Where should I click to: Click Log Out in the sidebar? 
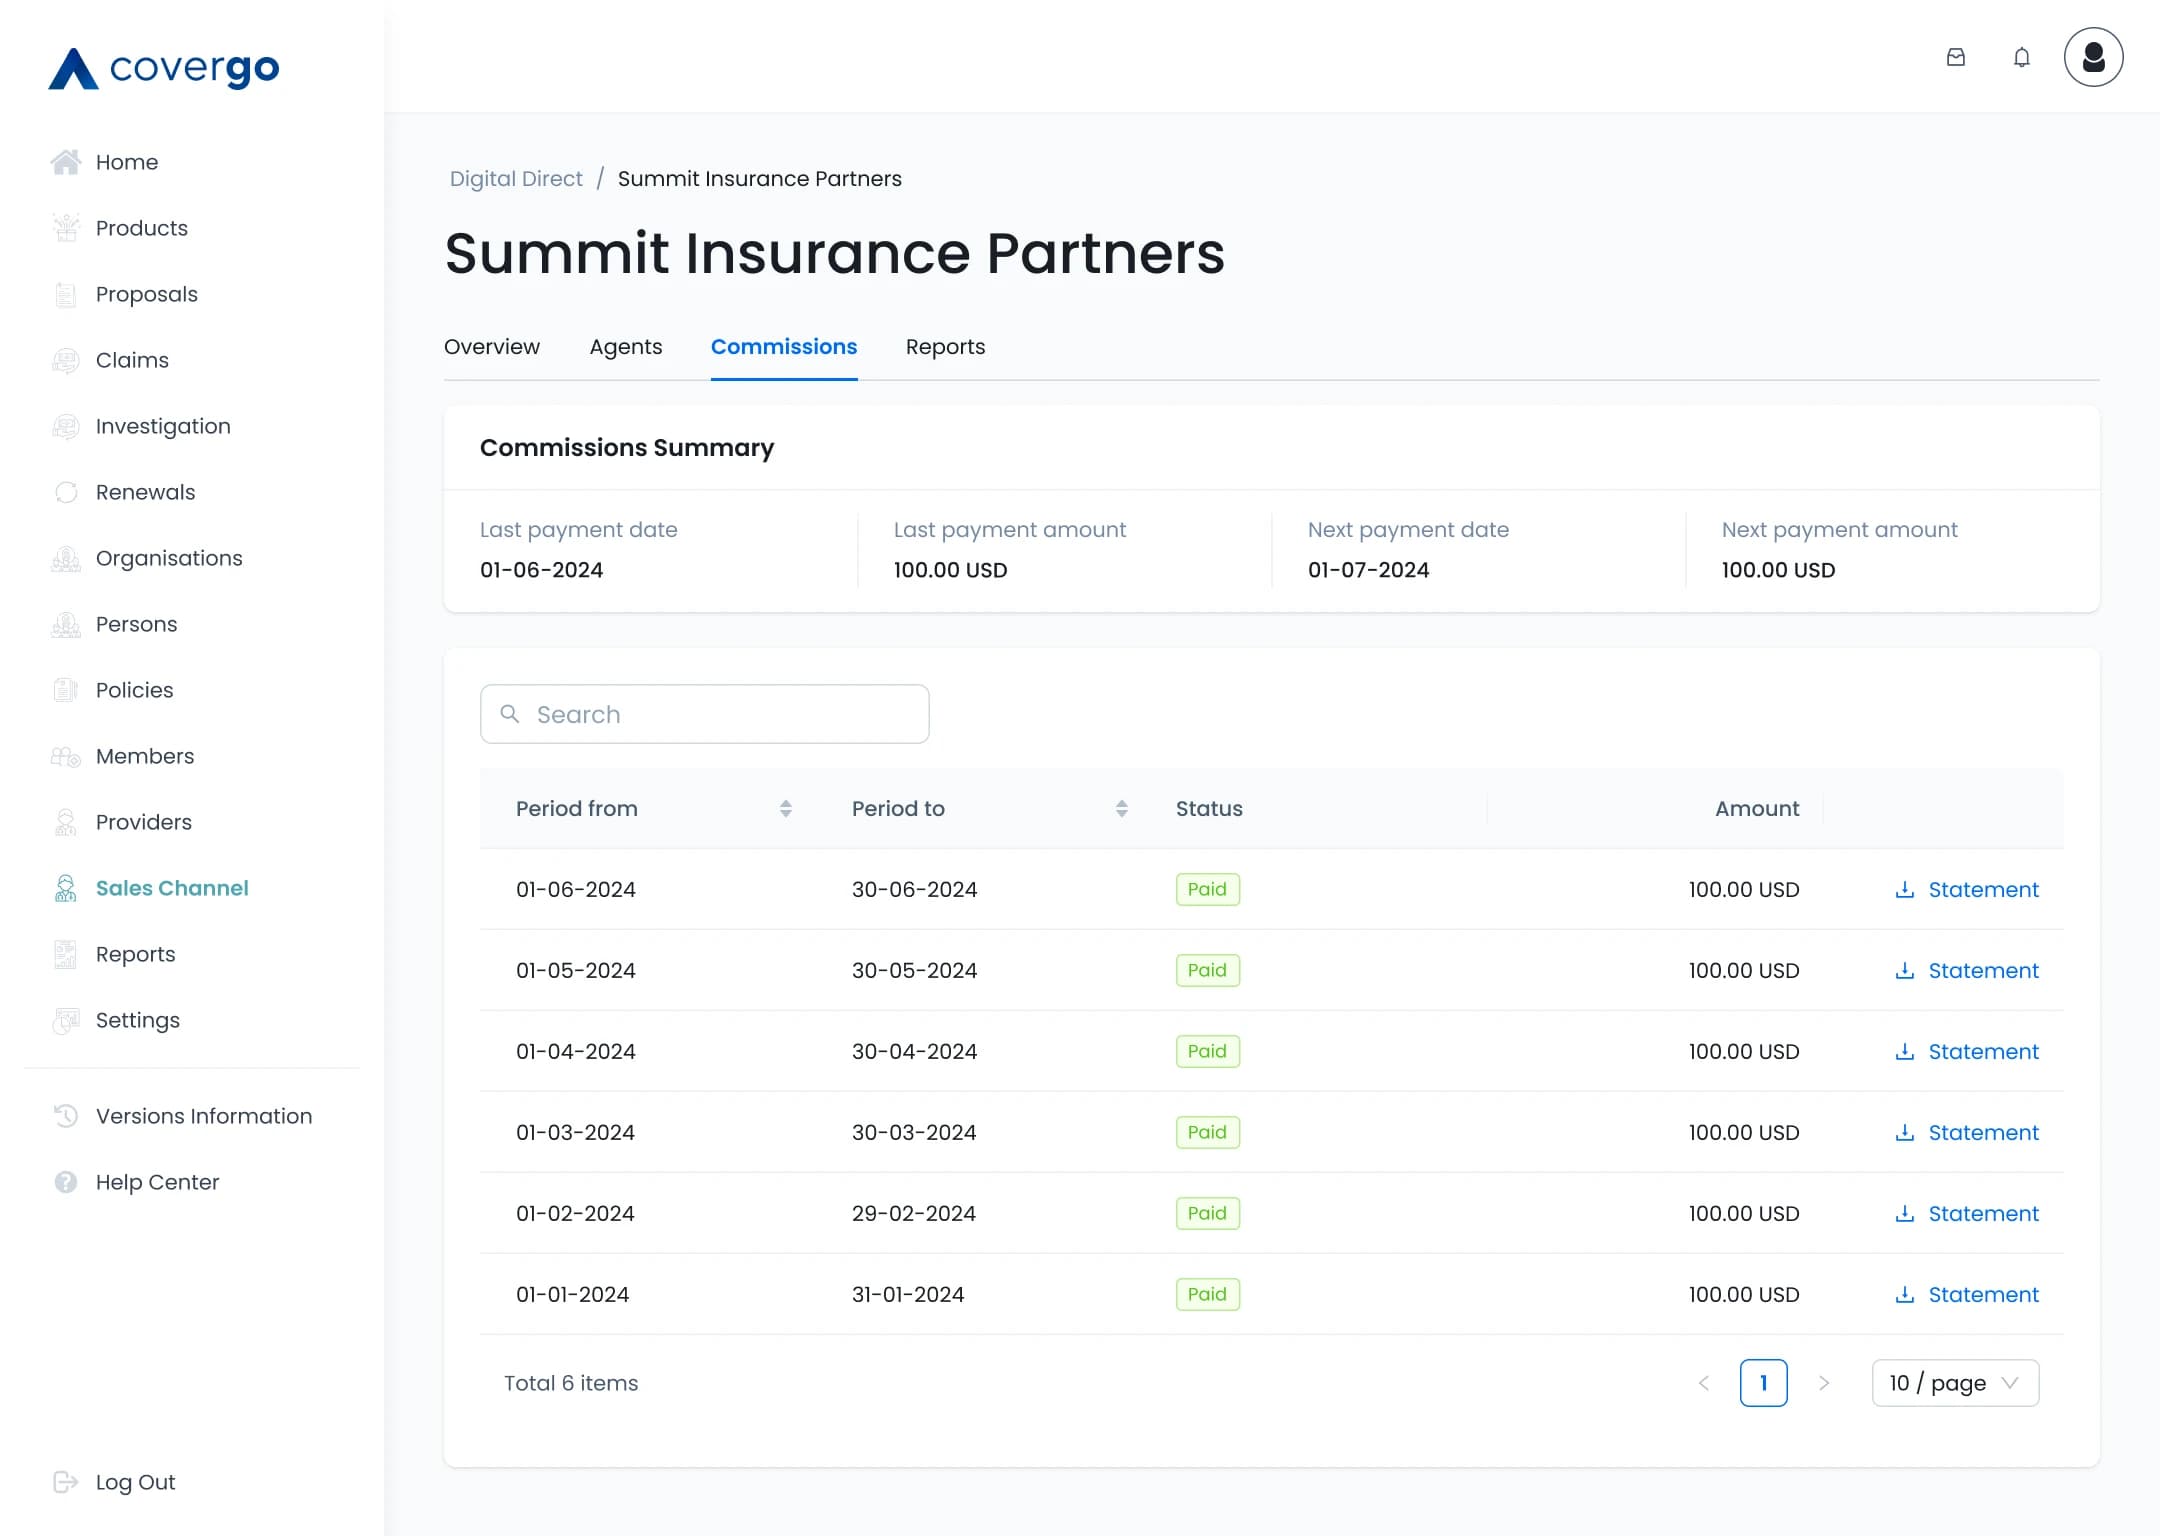click(135, 1482)
